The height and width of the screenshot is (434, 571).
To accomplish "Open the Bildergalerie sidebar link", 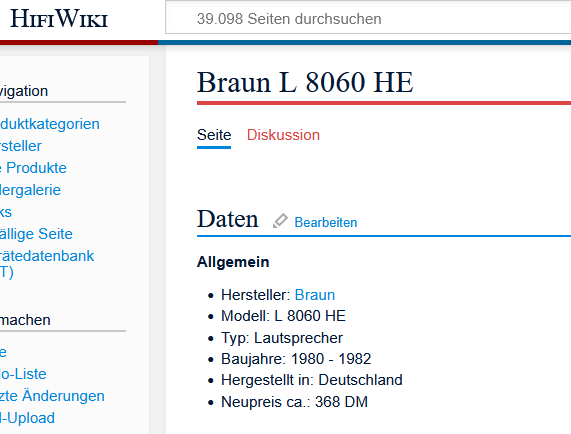I will [30, 190].
